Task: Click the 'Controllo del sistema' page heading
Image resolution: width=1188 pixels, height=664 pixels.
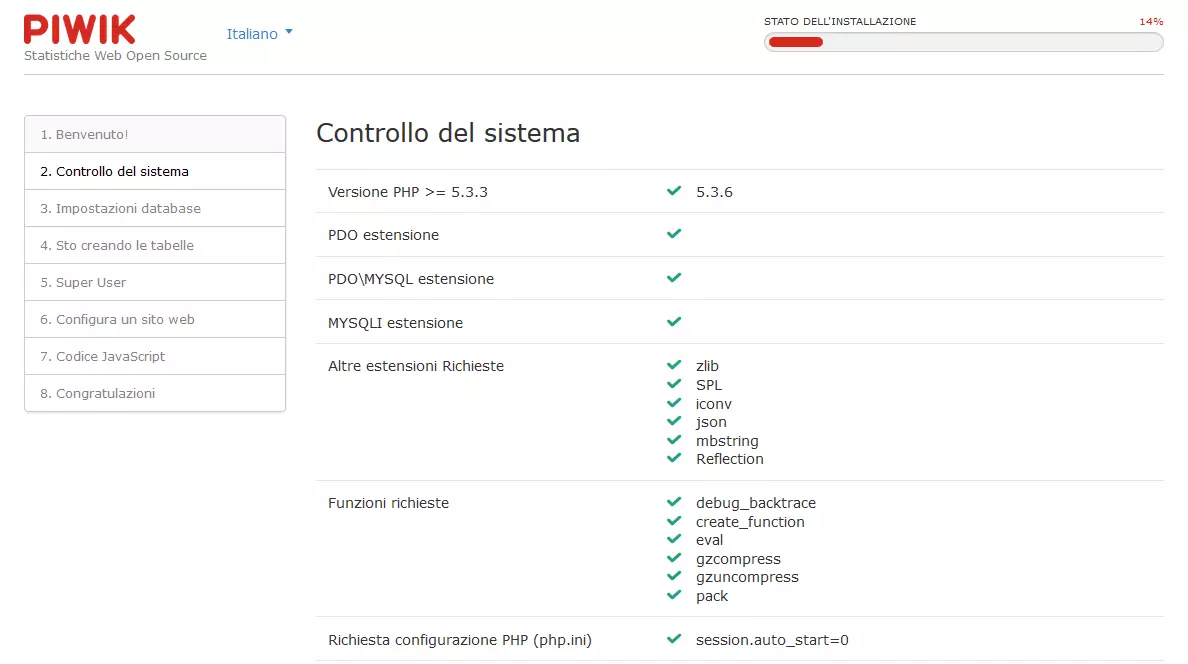Action: (x=448, y=133)
